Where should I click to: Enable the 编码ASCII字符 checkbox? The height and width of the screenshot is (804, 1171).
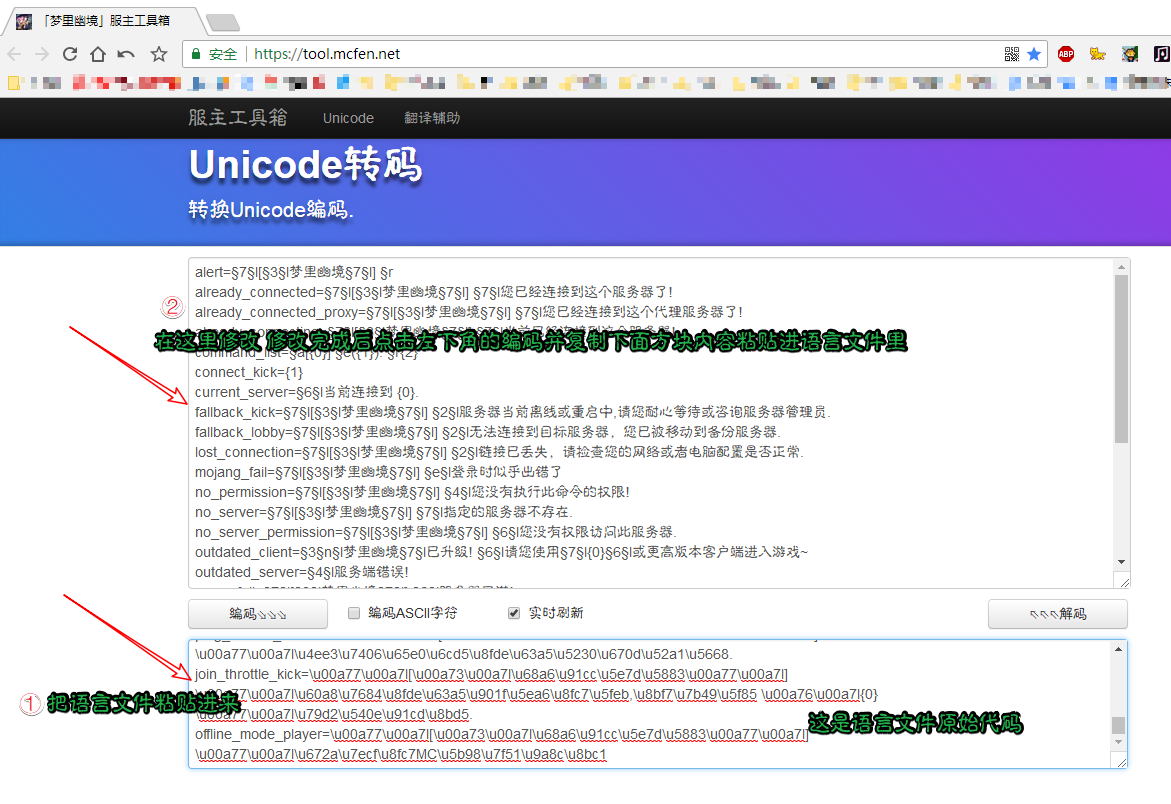[354, 613]
